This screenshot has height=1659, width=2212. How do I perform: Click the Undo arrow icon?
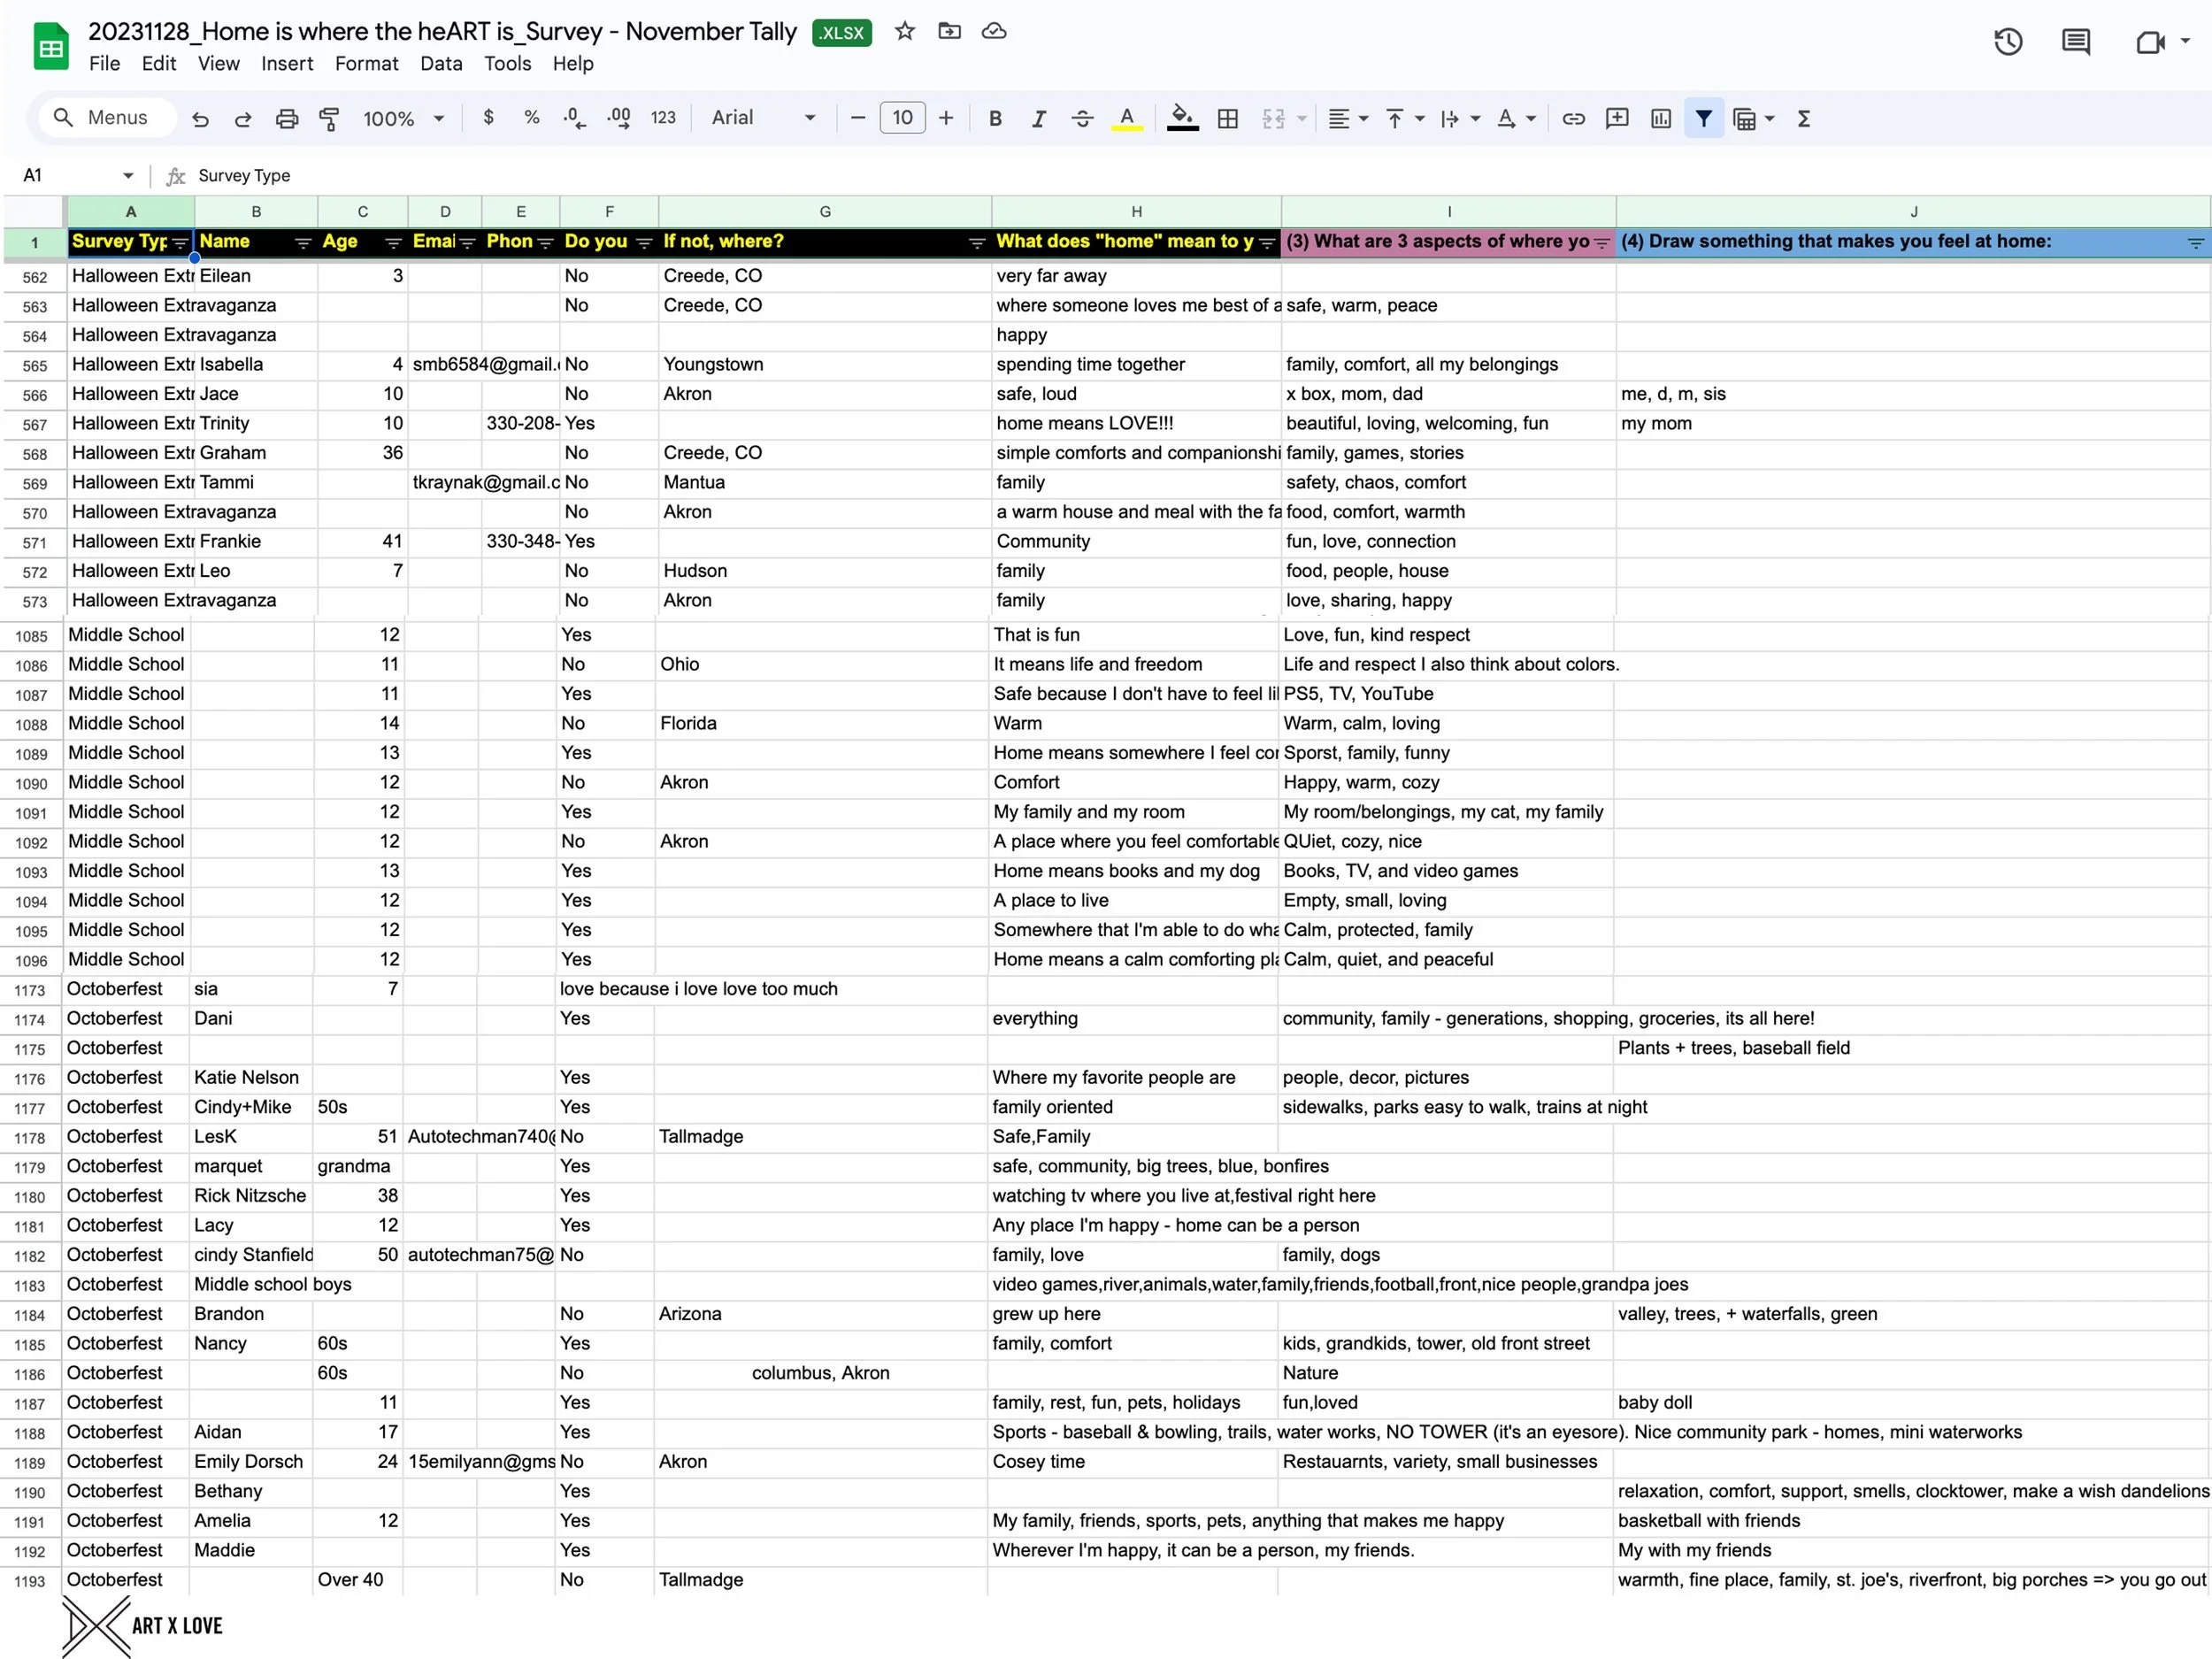201,119
